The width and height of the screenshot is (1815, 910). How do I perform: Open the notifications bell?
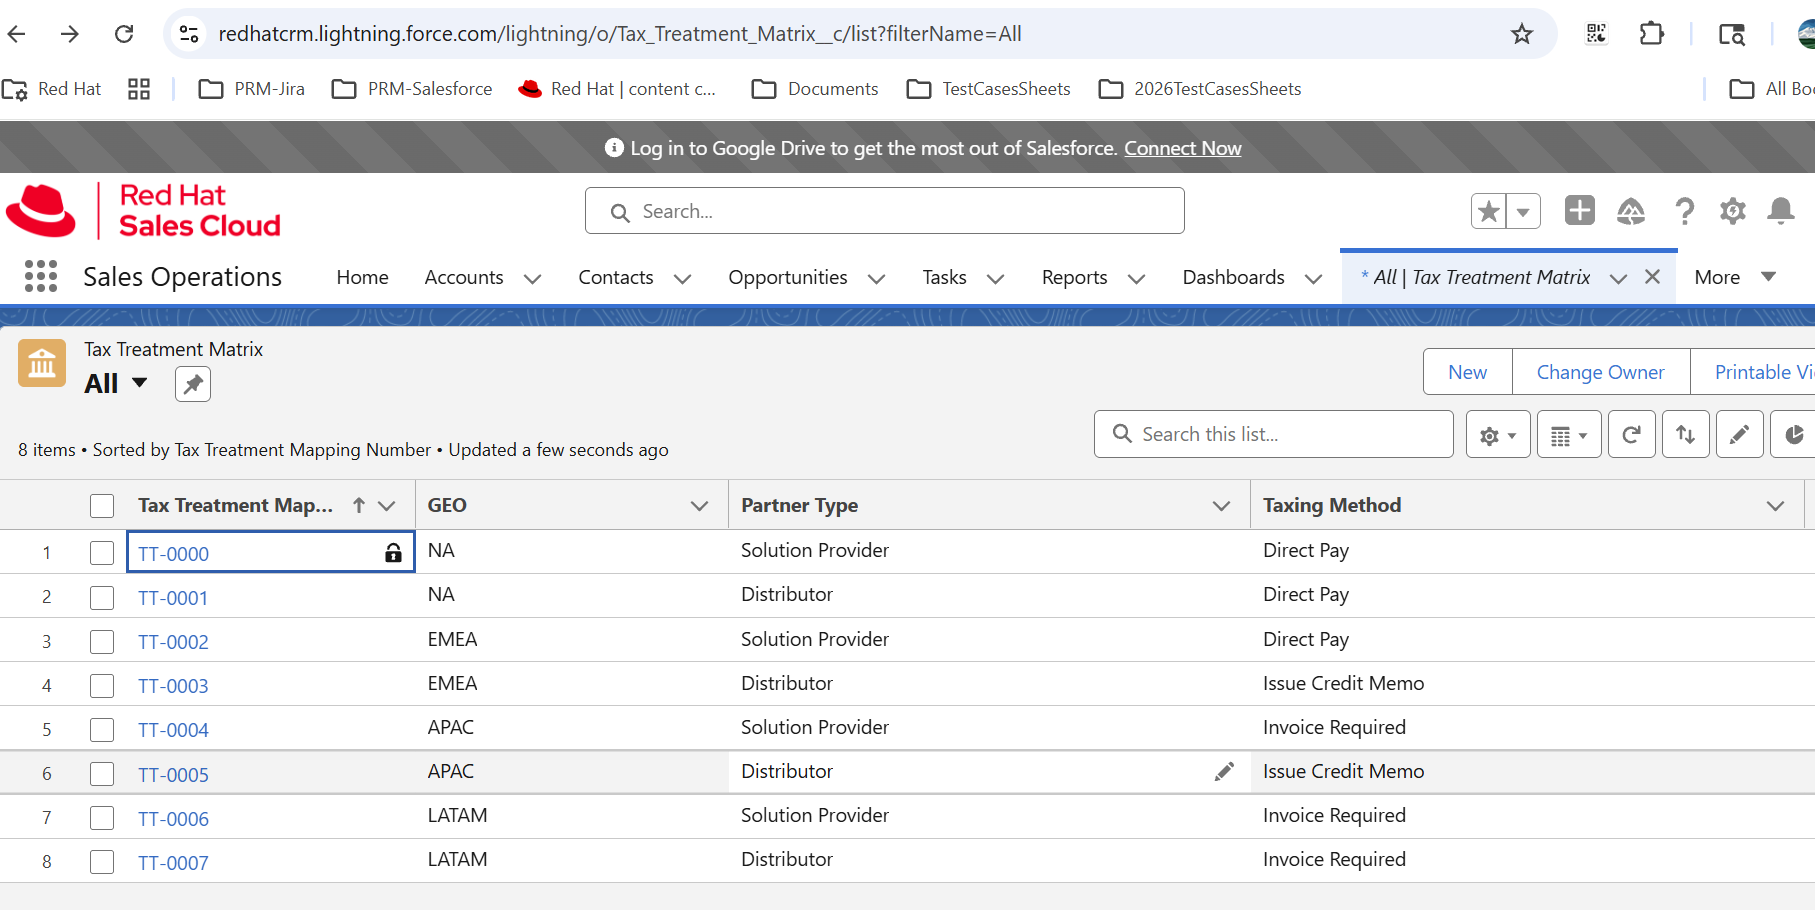1780,211
